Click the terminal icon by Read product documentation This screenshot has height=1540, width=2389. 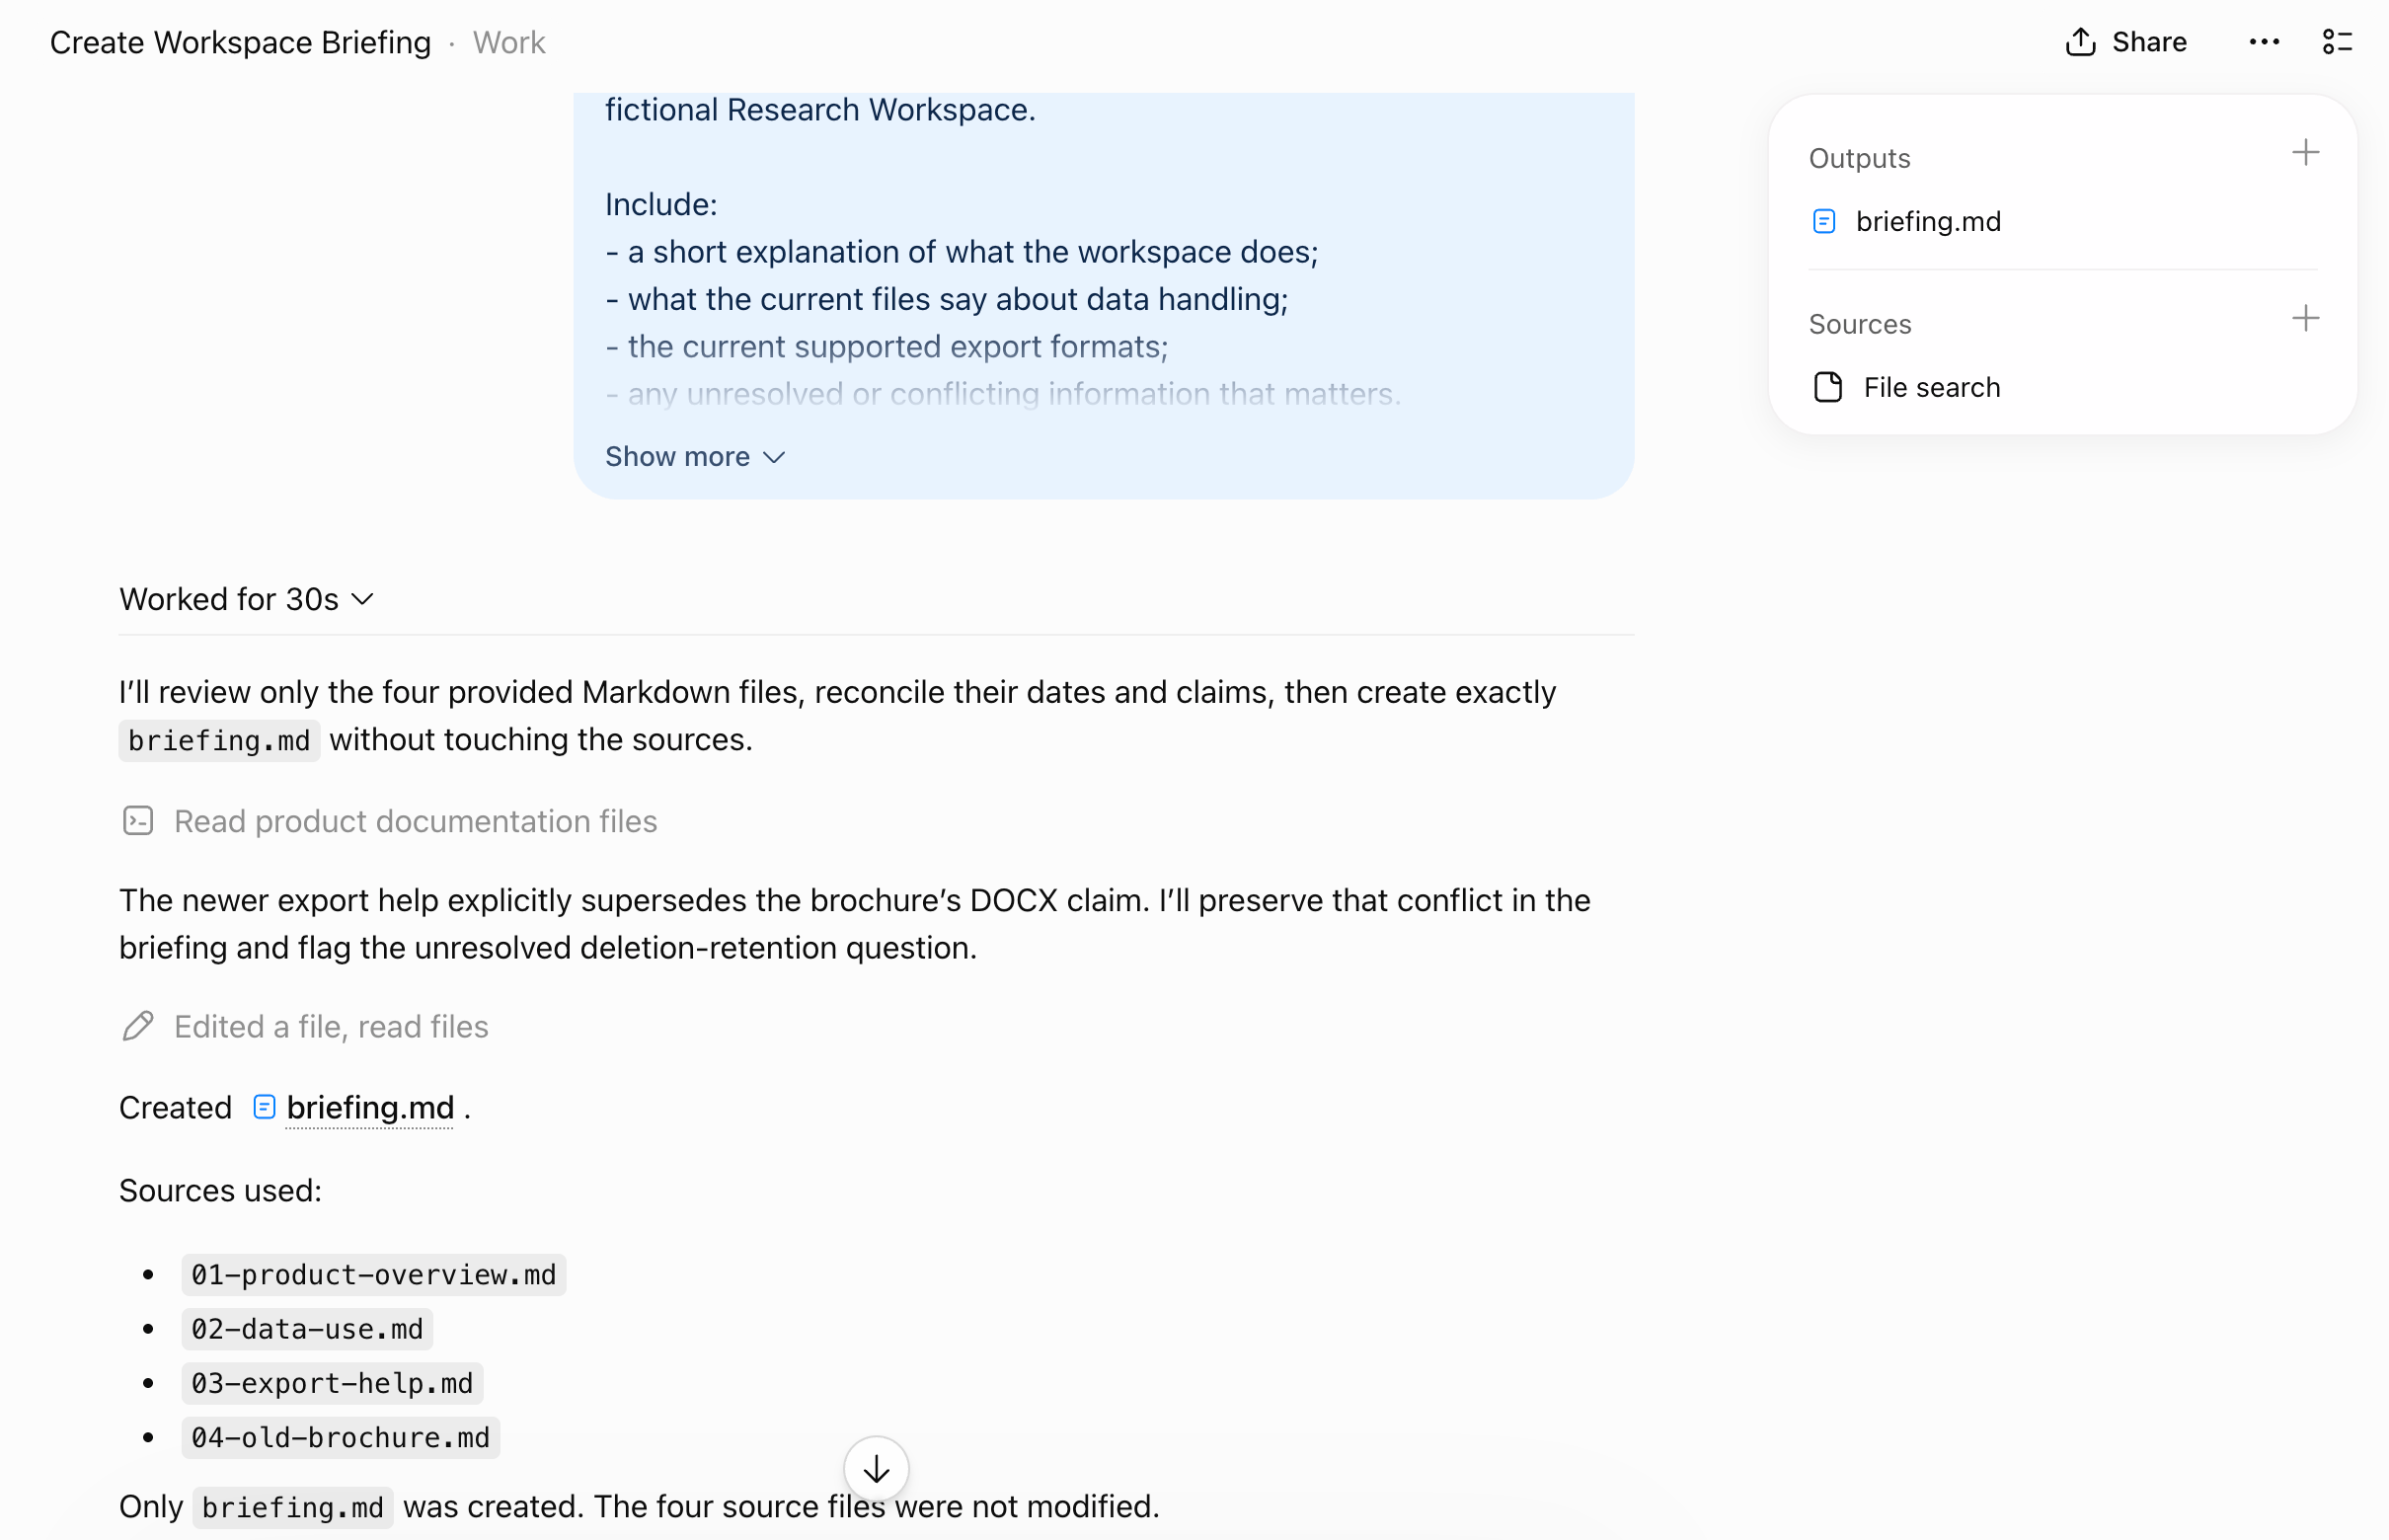coord(137,821)
